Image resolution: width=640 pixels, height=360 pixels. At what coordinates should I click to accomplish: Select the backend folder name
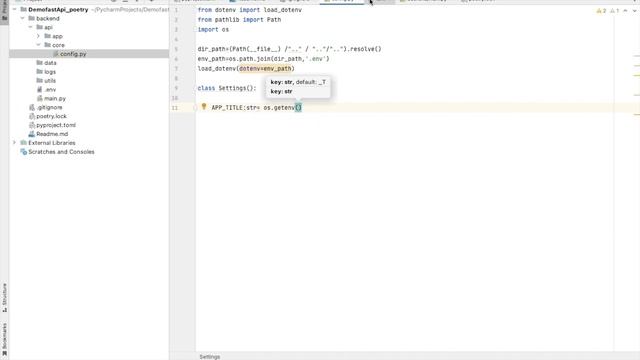click(x=48, y=18)
